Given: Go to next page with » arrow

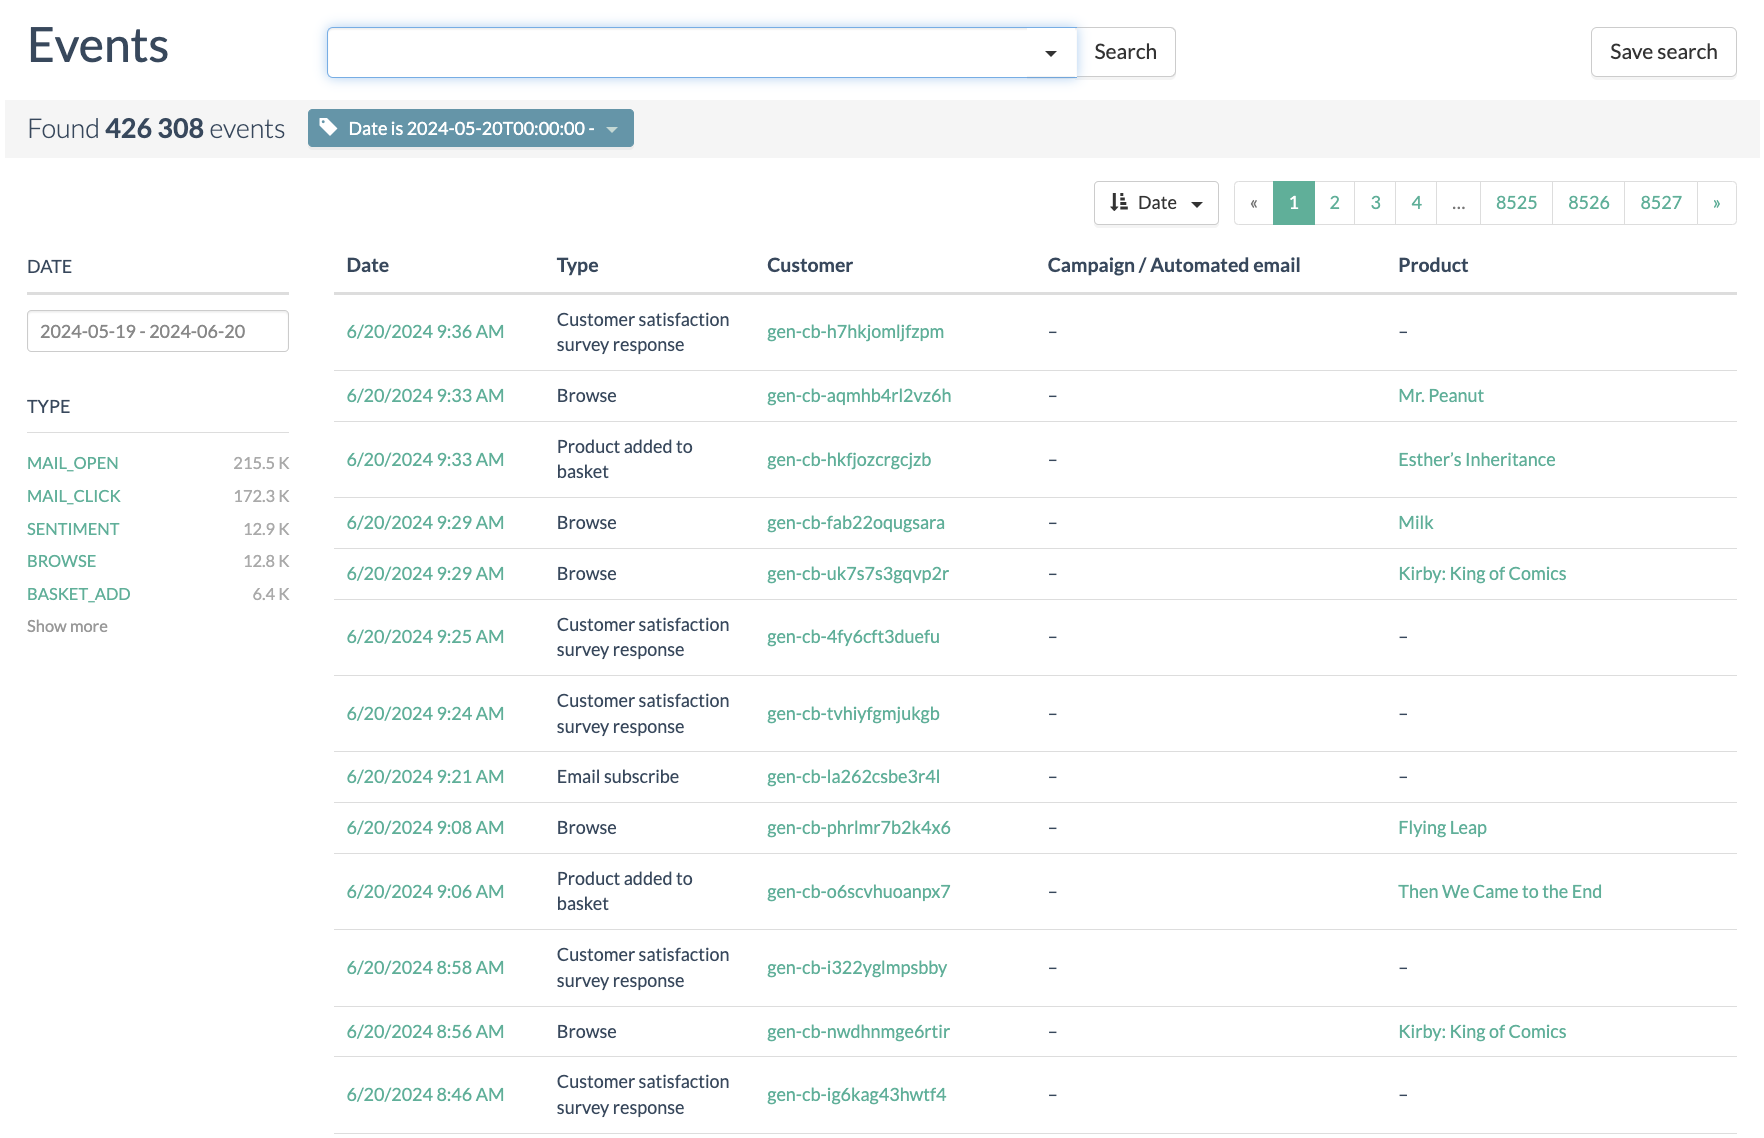Looking at the screenshot, I should point(1717,203).
